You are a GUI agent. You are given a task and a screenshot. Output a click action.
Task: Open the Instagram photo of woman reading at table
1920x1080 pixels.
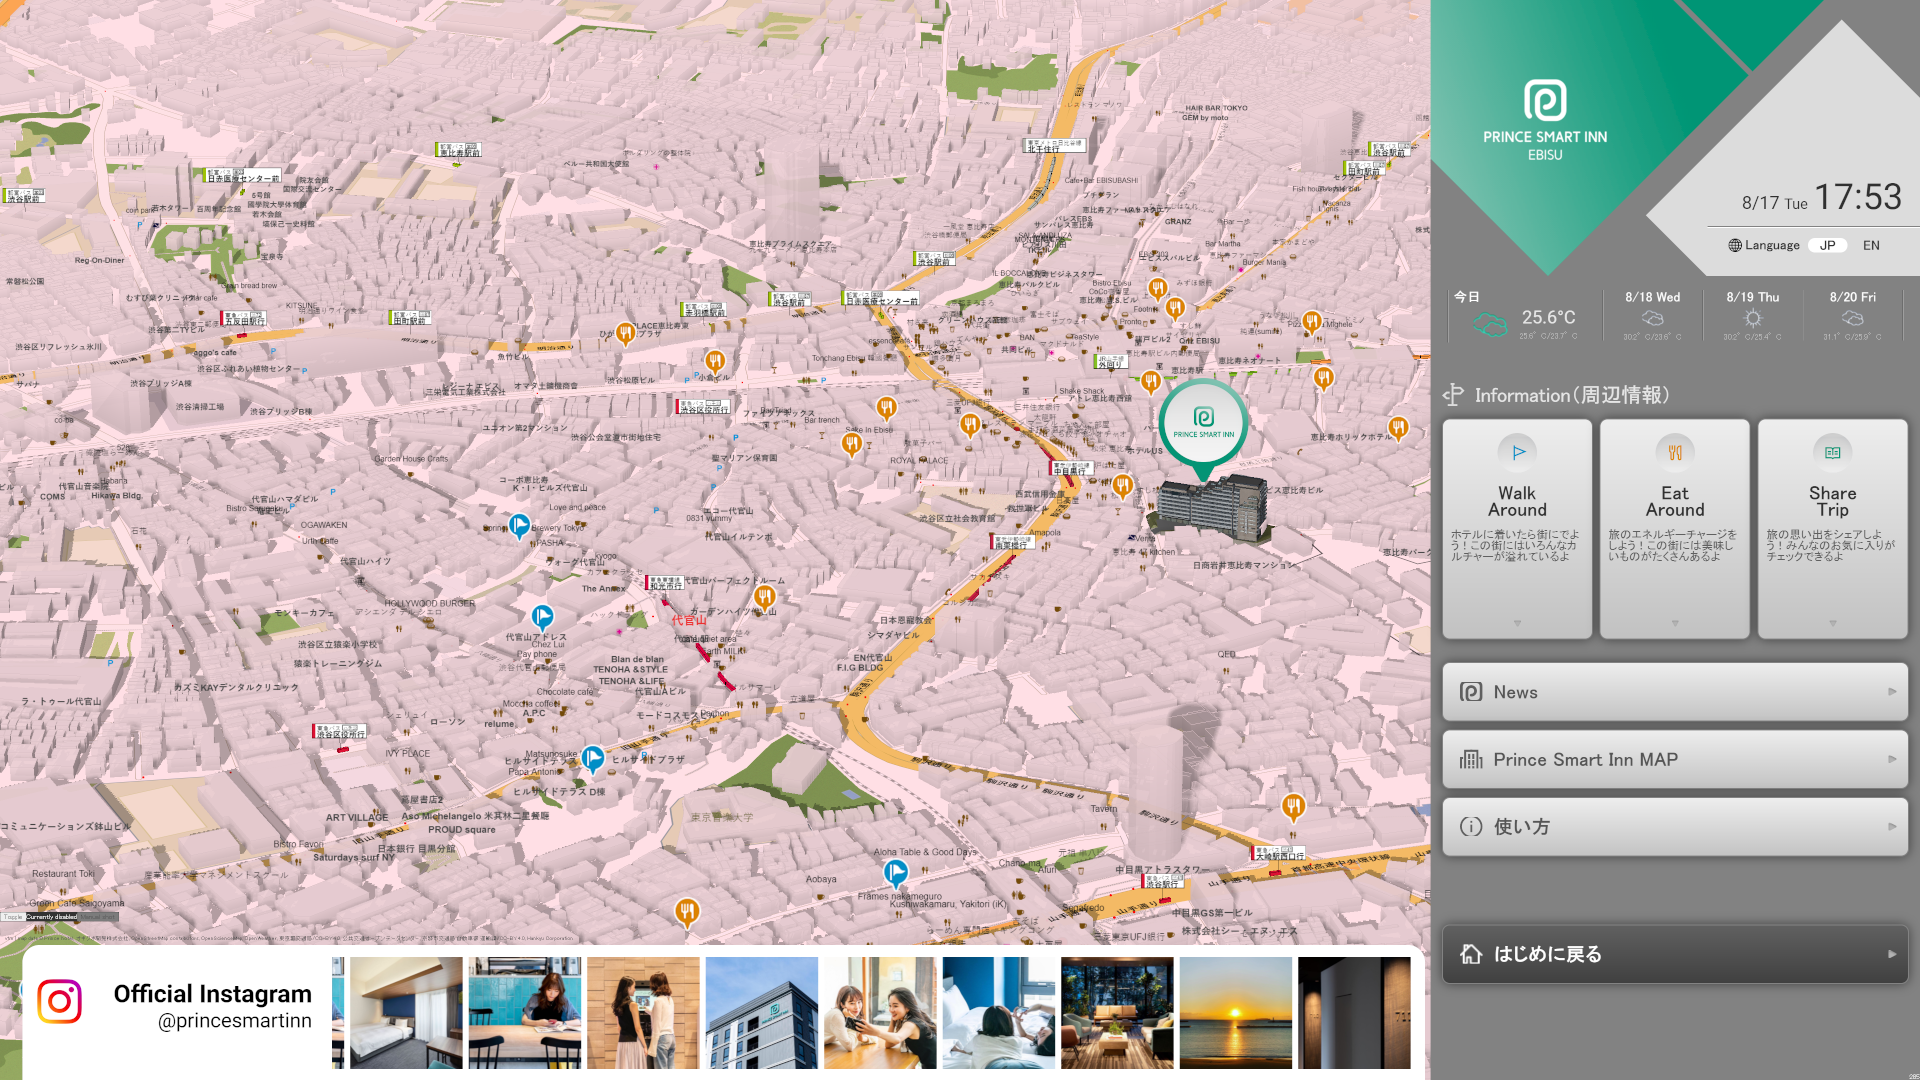[x=524, y=1013]
